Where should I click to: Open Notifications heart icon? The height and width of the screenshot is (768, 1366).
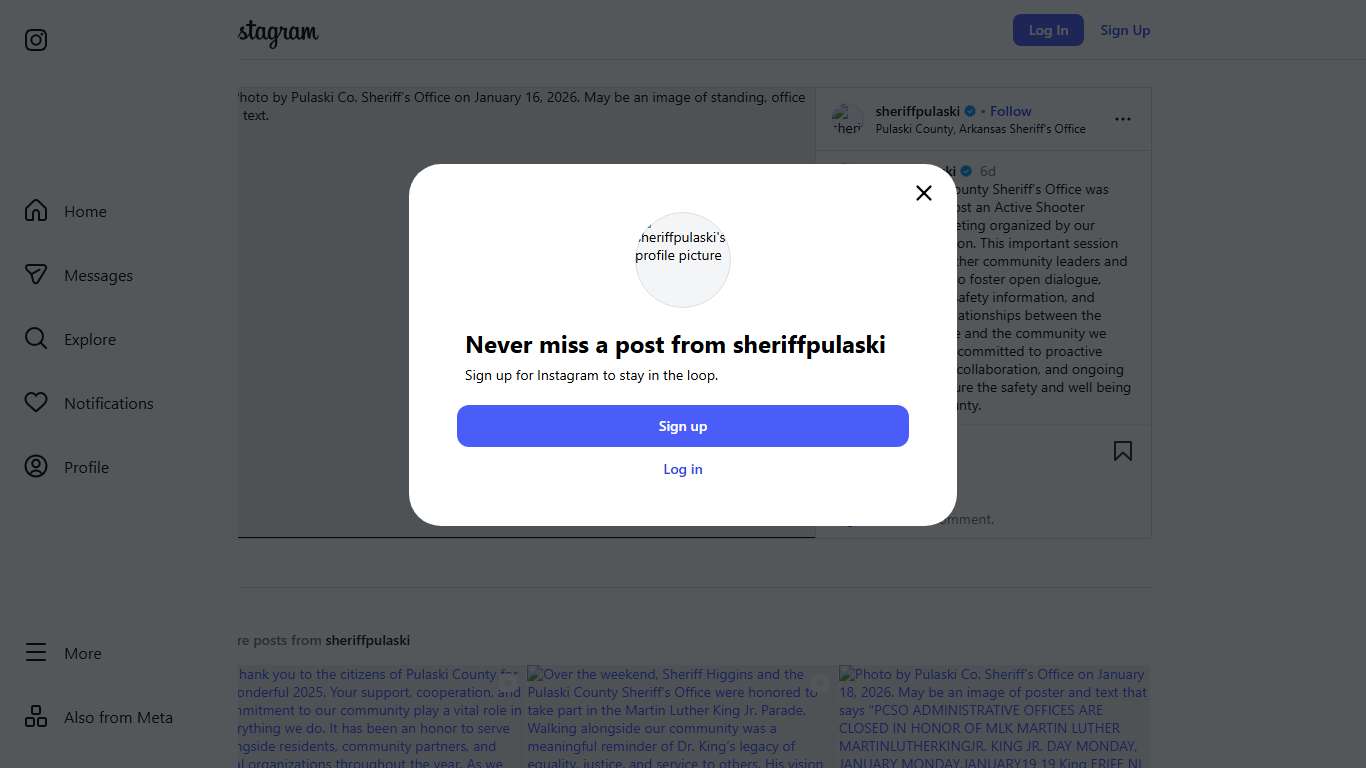click(x=36, y=403)
